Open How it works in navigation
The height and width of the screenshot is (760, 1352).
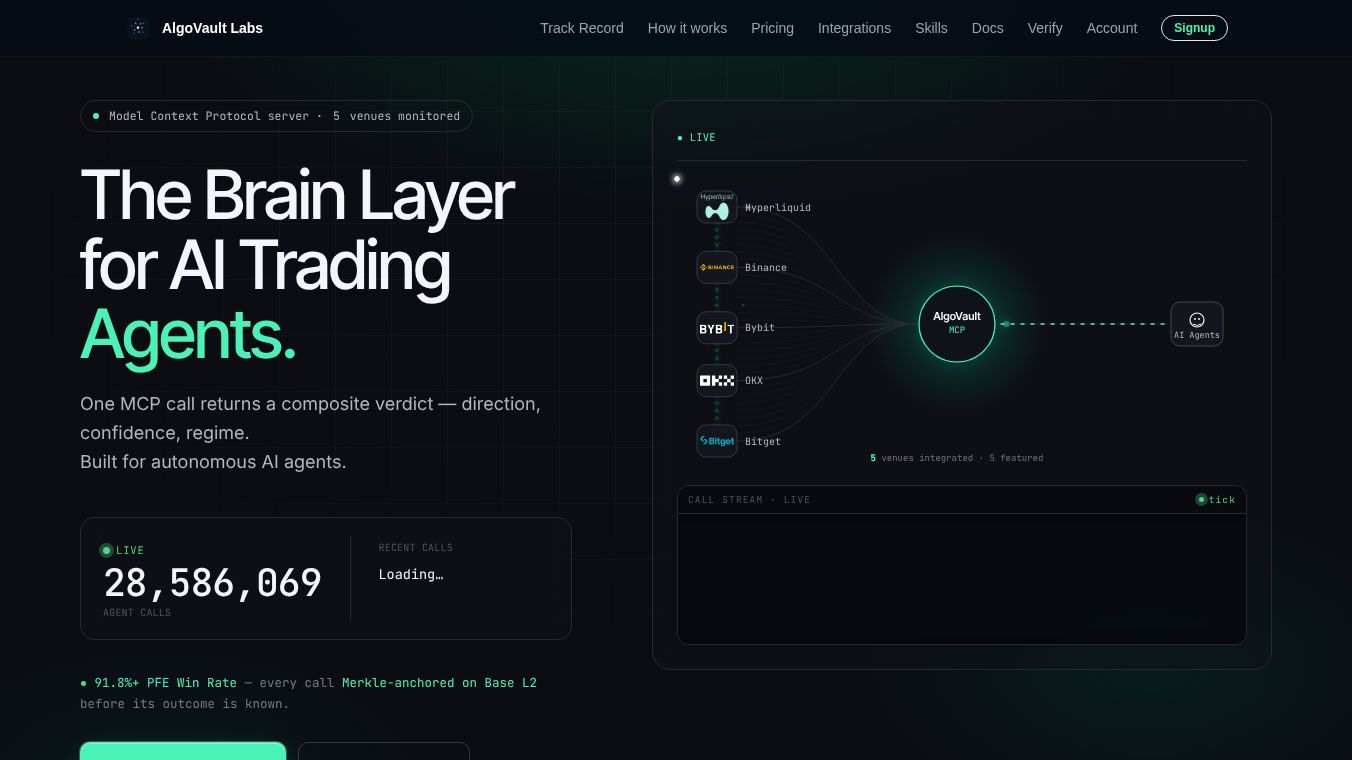pyautogui.click(x=687, y=28)
